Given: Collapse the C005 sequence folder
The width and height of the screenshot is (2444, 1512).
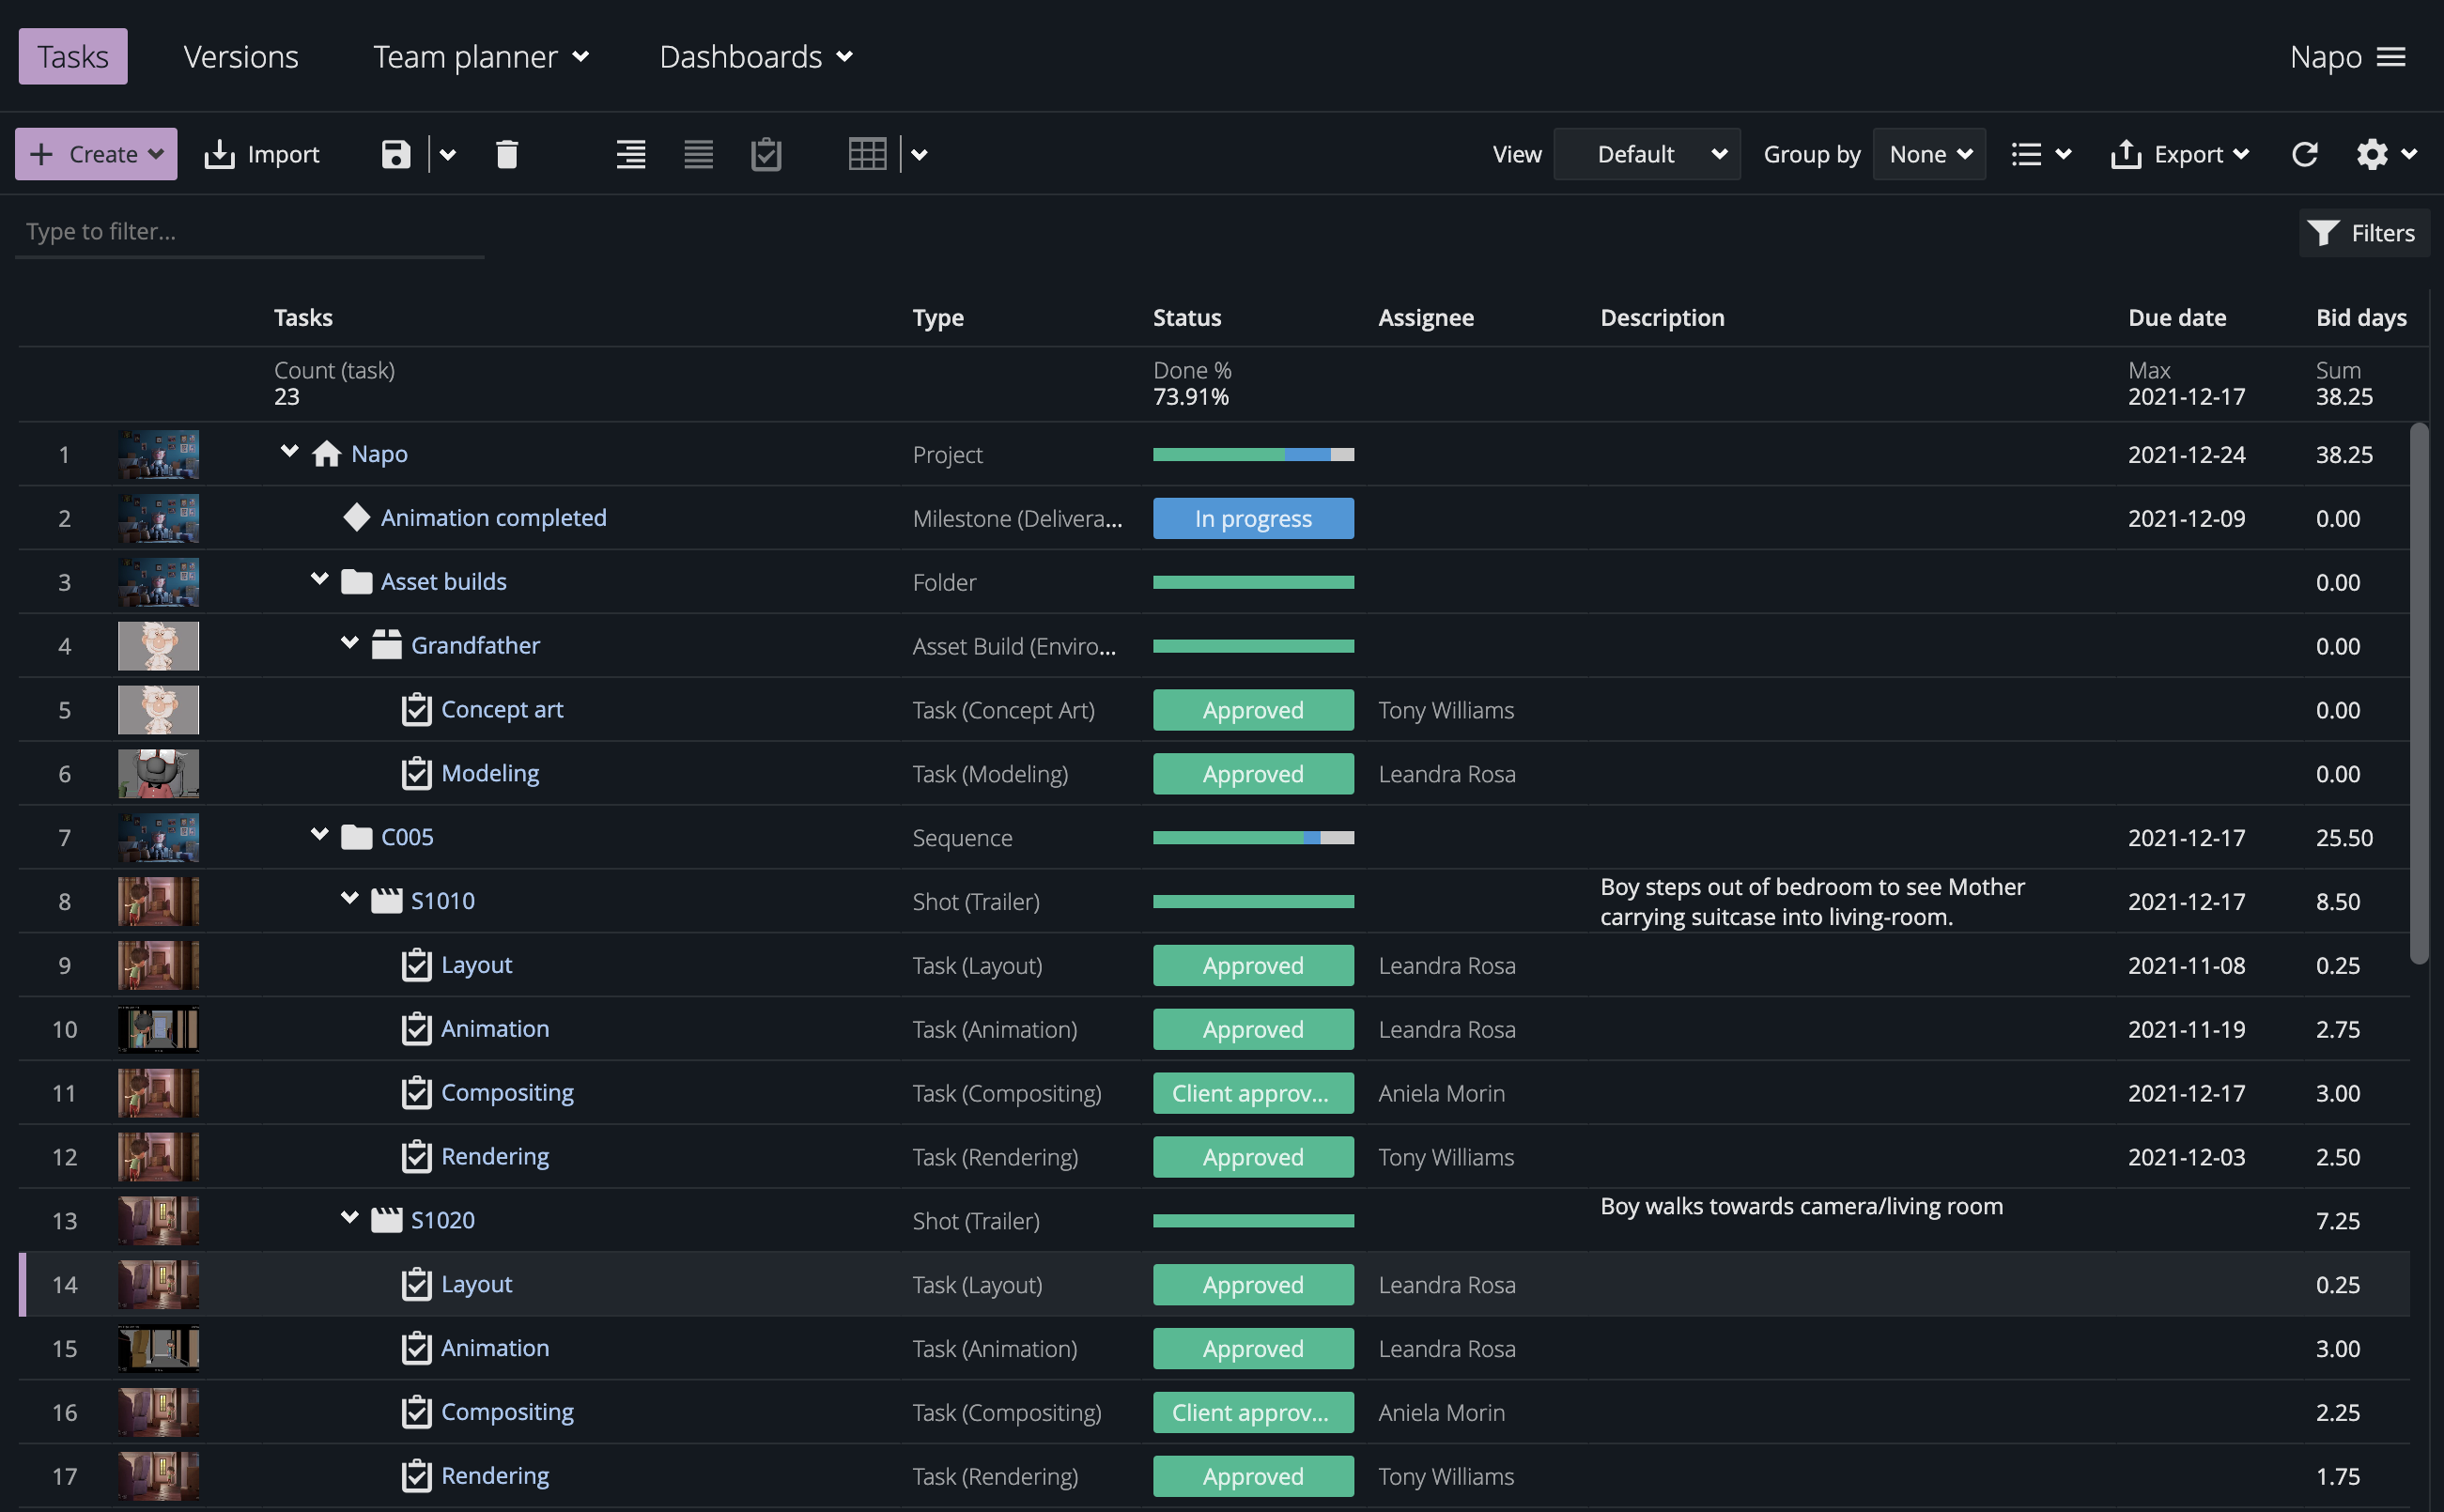Looking at the screenshot, I should pyautogui.click(x=319, y=834).
